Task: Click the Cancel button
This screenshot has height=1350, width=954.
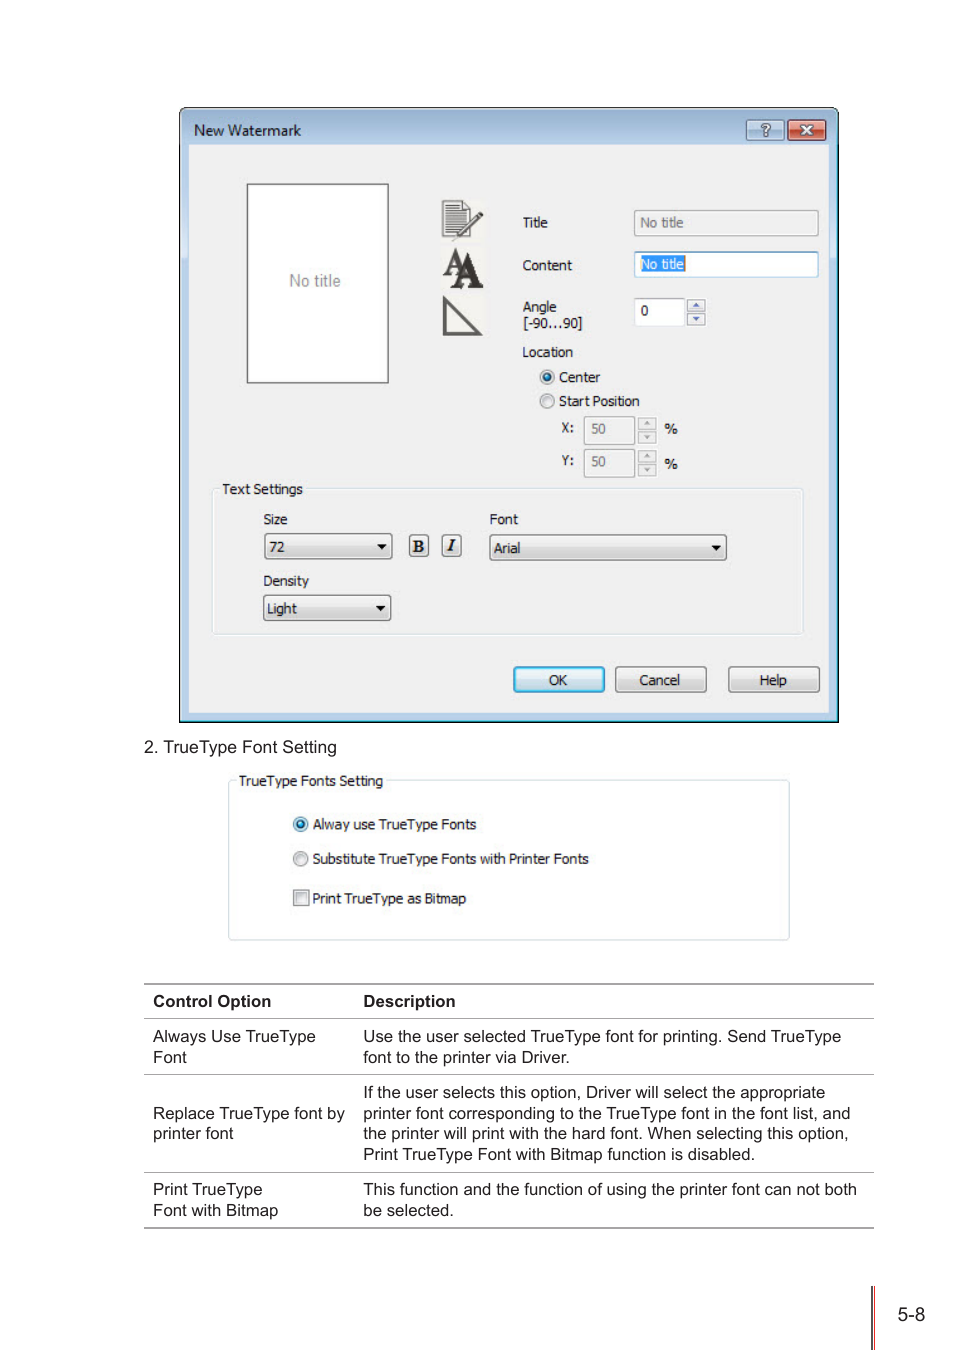Action: click(x=660, y=680)
